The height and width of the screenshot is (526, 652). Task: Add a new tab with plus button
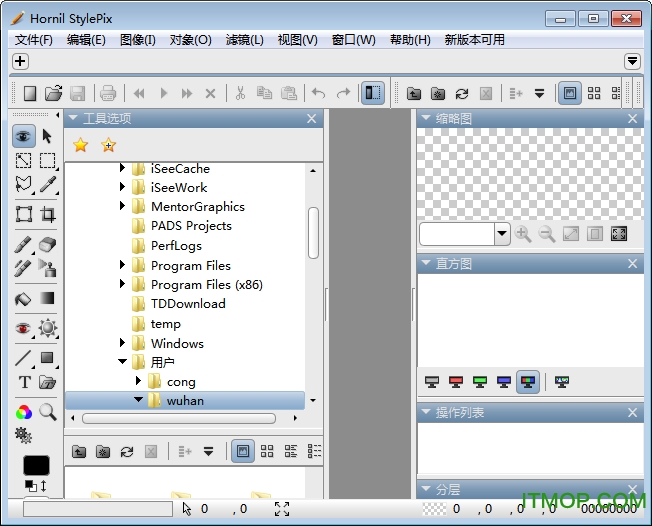(20, 61)
